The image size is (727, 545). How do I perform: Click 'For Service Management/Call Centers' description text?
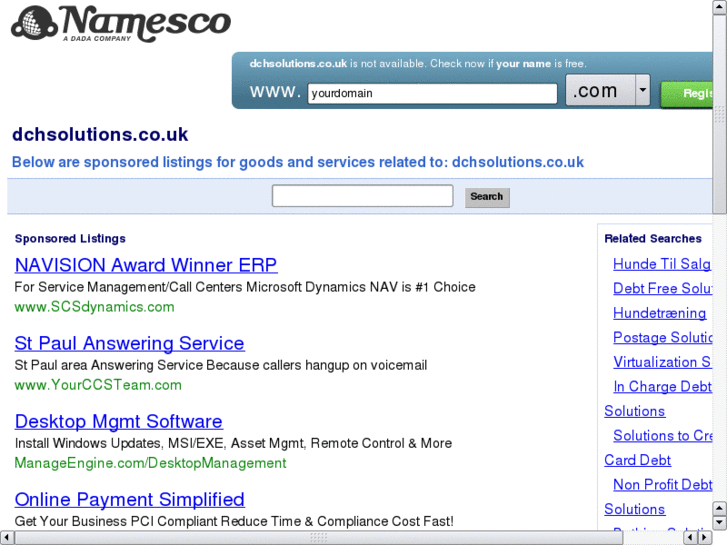[x=245, y=287]
